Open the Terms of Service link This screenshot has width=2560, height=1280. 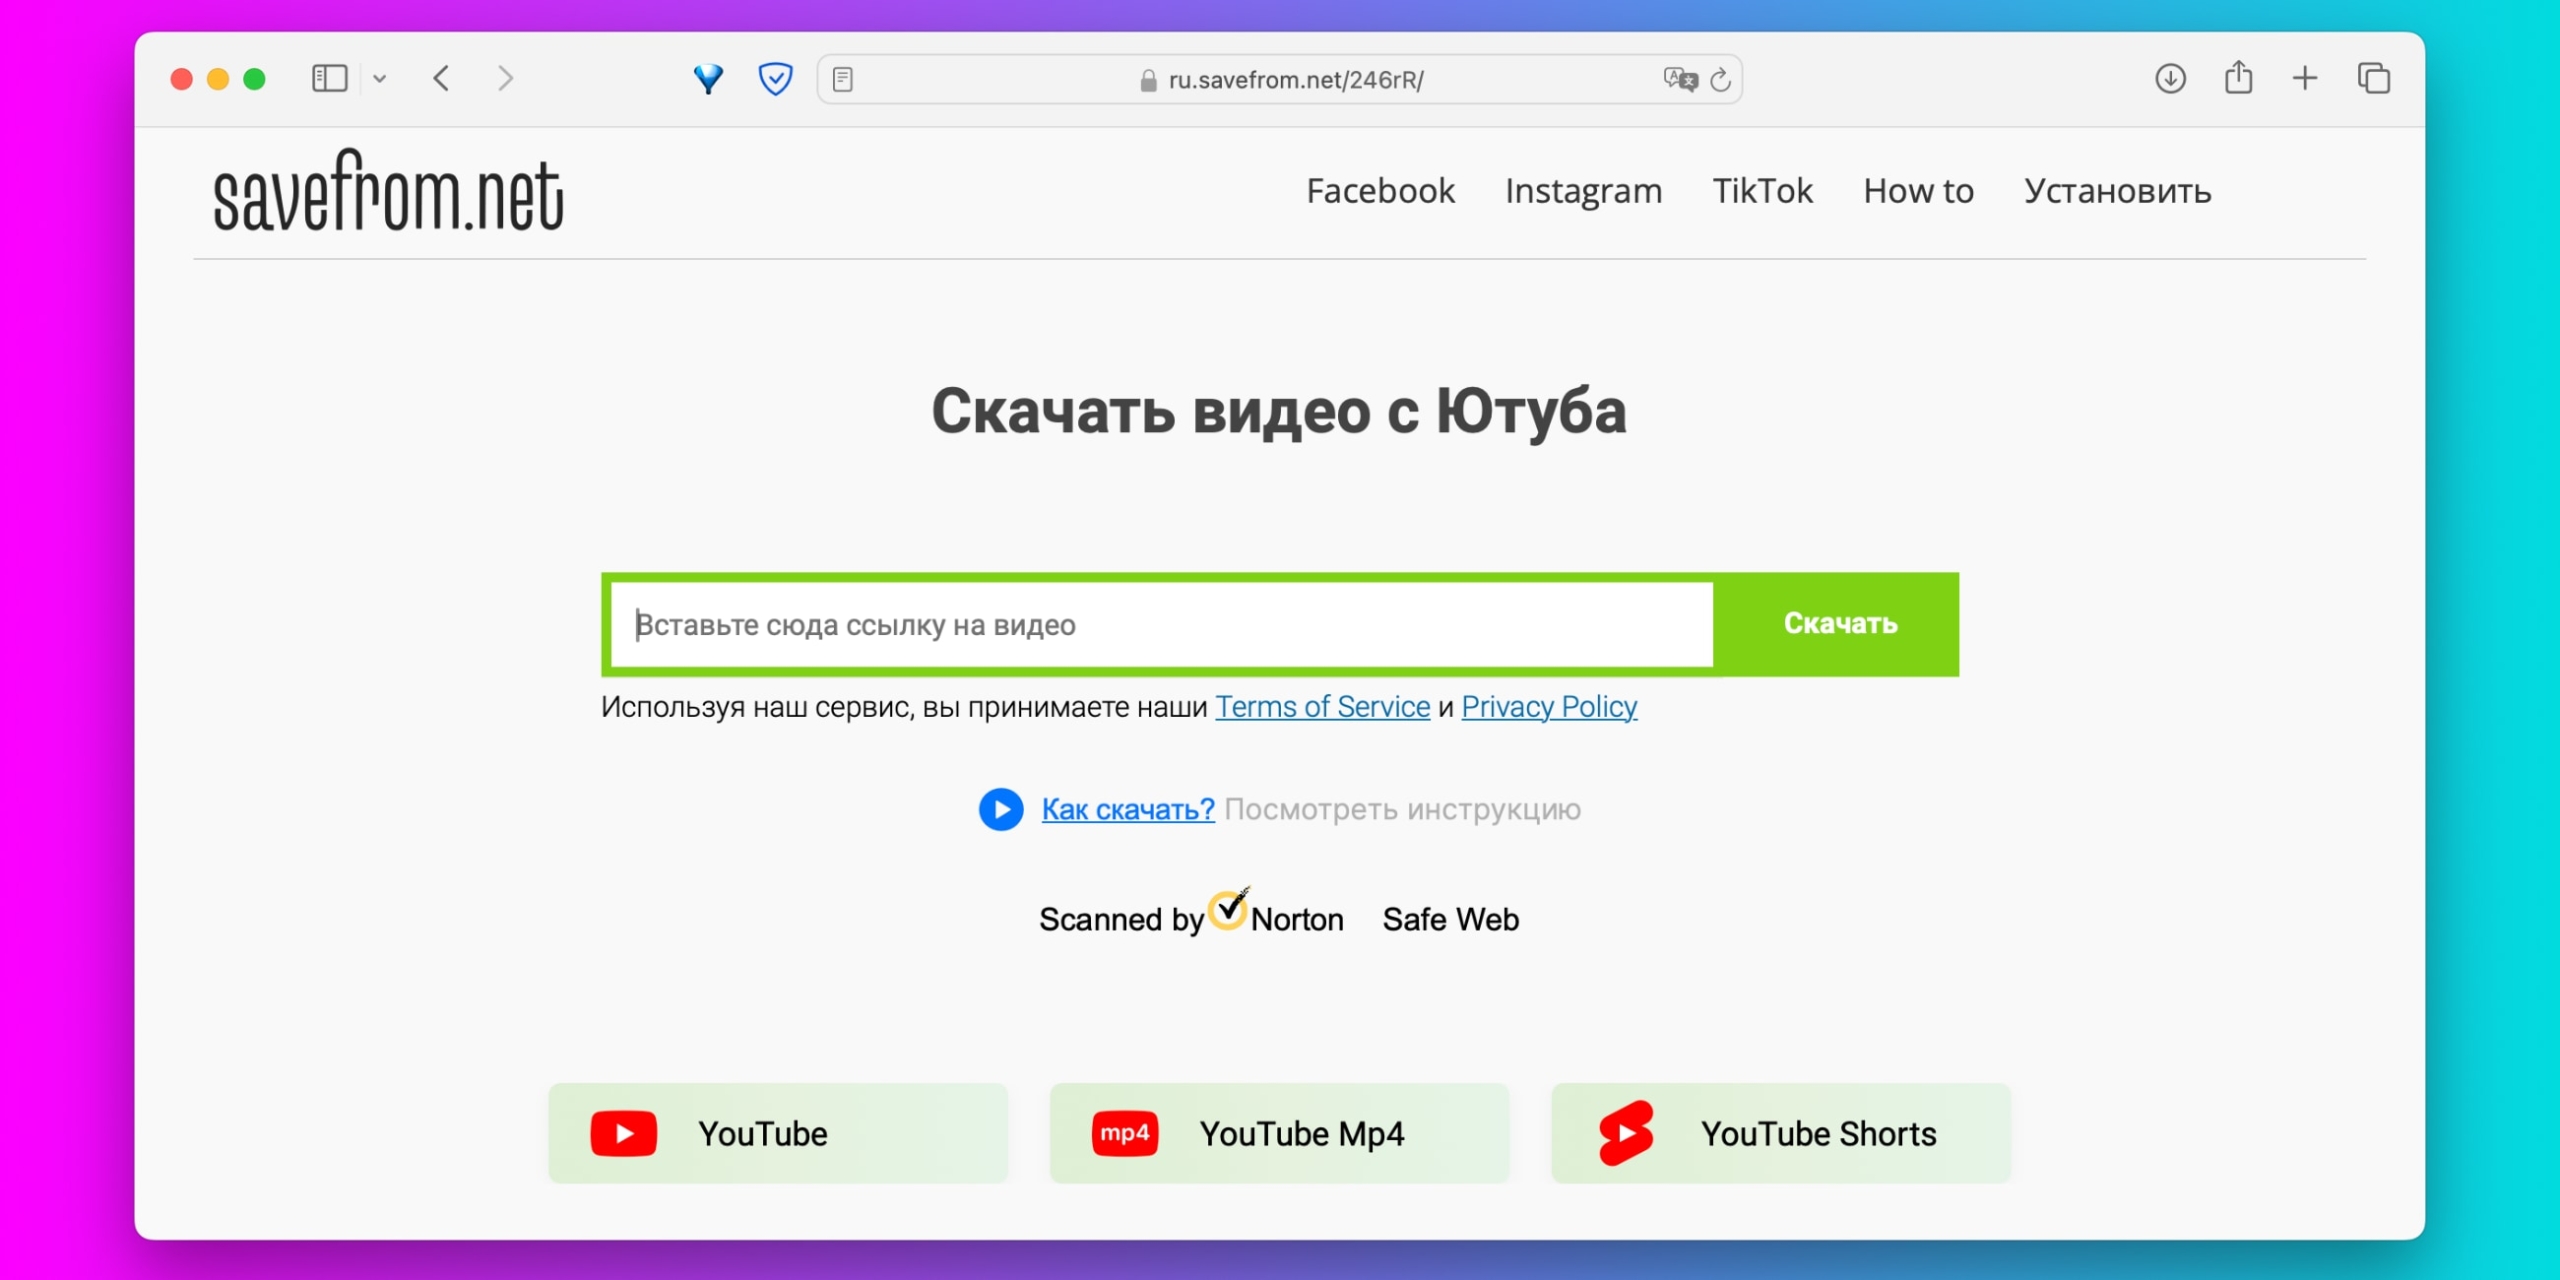click(x=1322, y=707)
